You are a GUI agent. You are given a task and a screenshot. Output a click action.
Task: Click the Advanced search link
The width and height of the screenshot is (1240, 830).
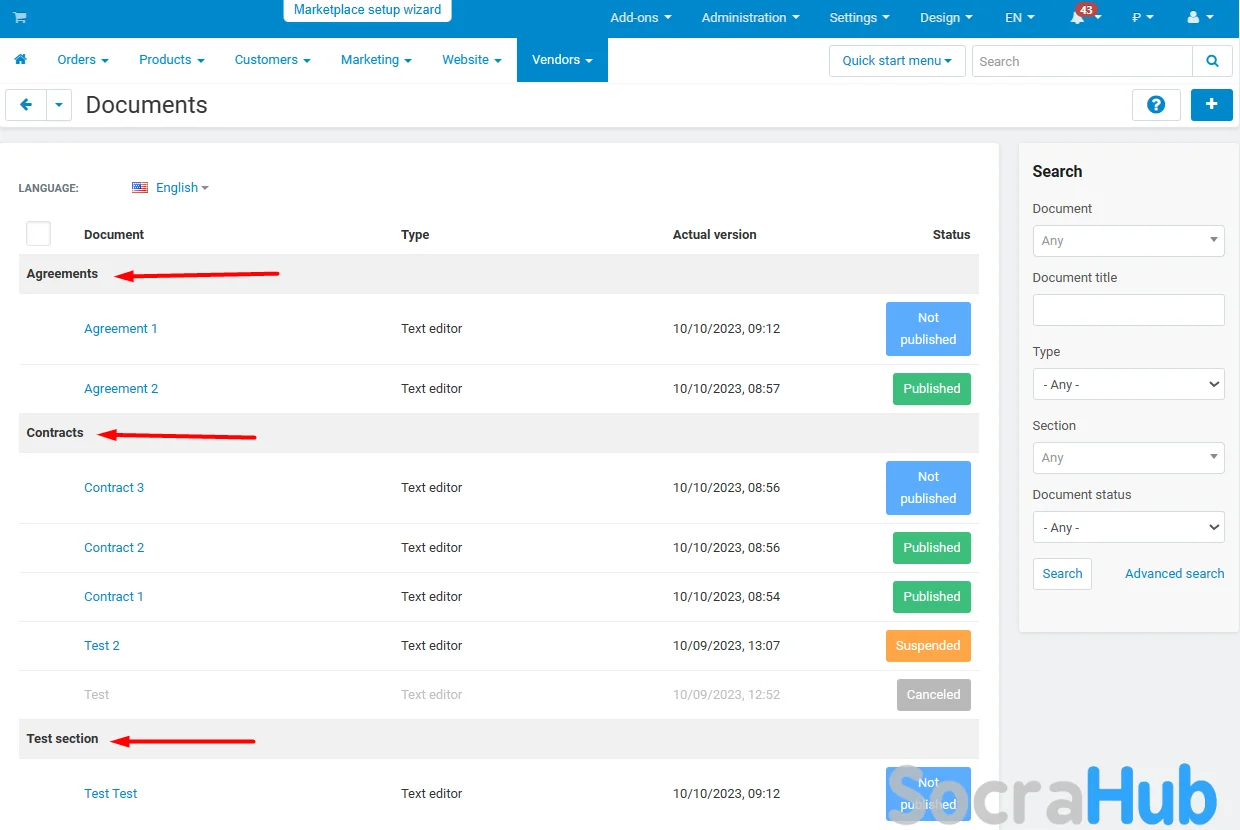pos(1174,574)
